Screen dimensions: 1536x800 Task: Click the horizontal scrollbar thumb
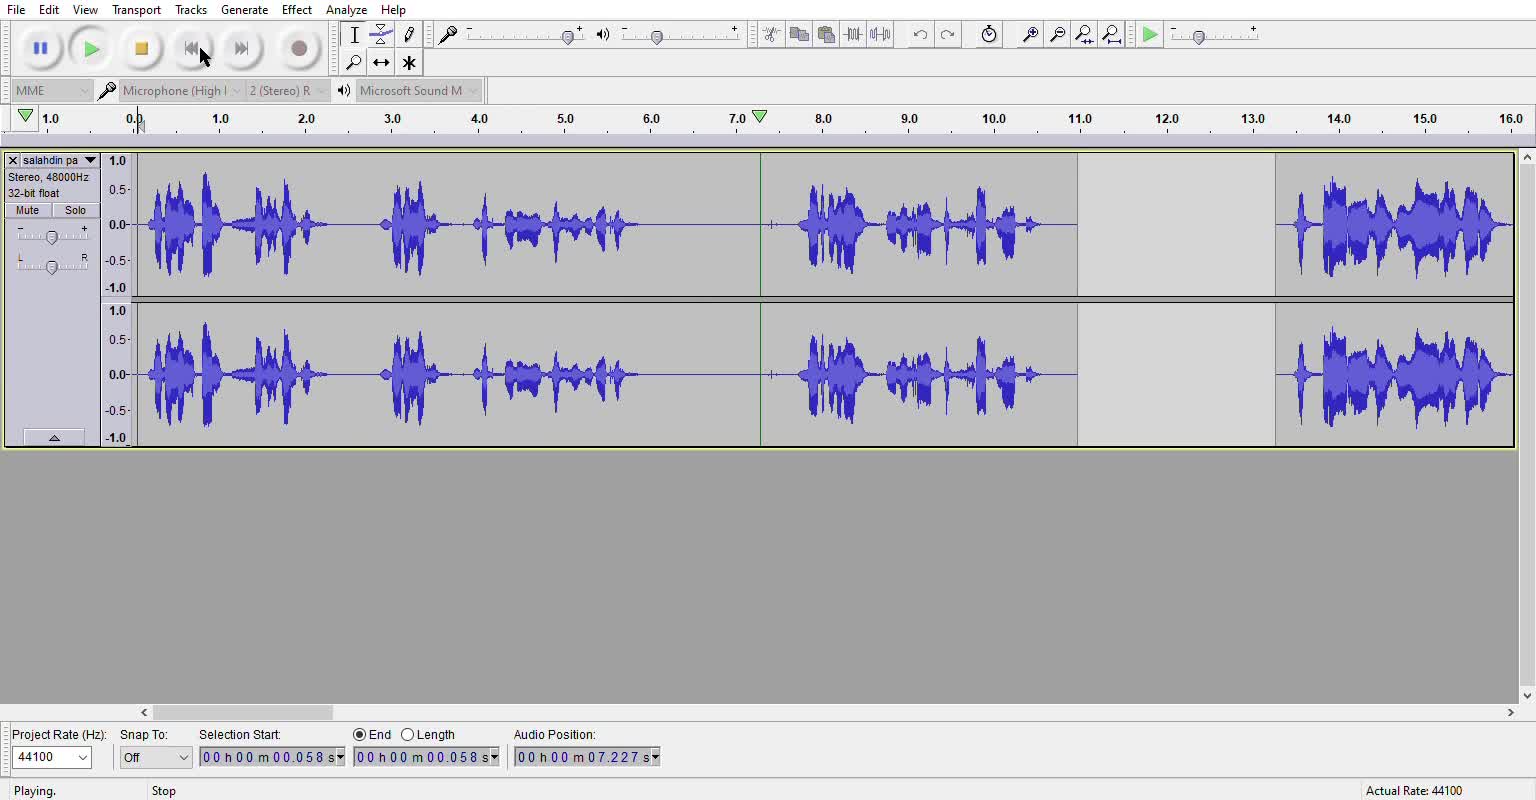(243, 712)
